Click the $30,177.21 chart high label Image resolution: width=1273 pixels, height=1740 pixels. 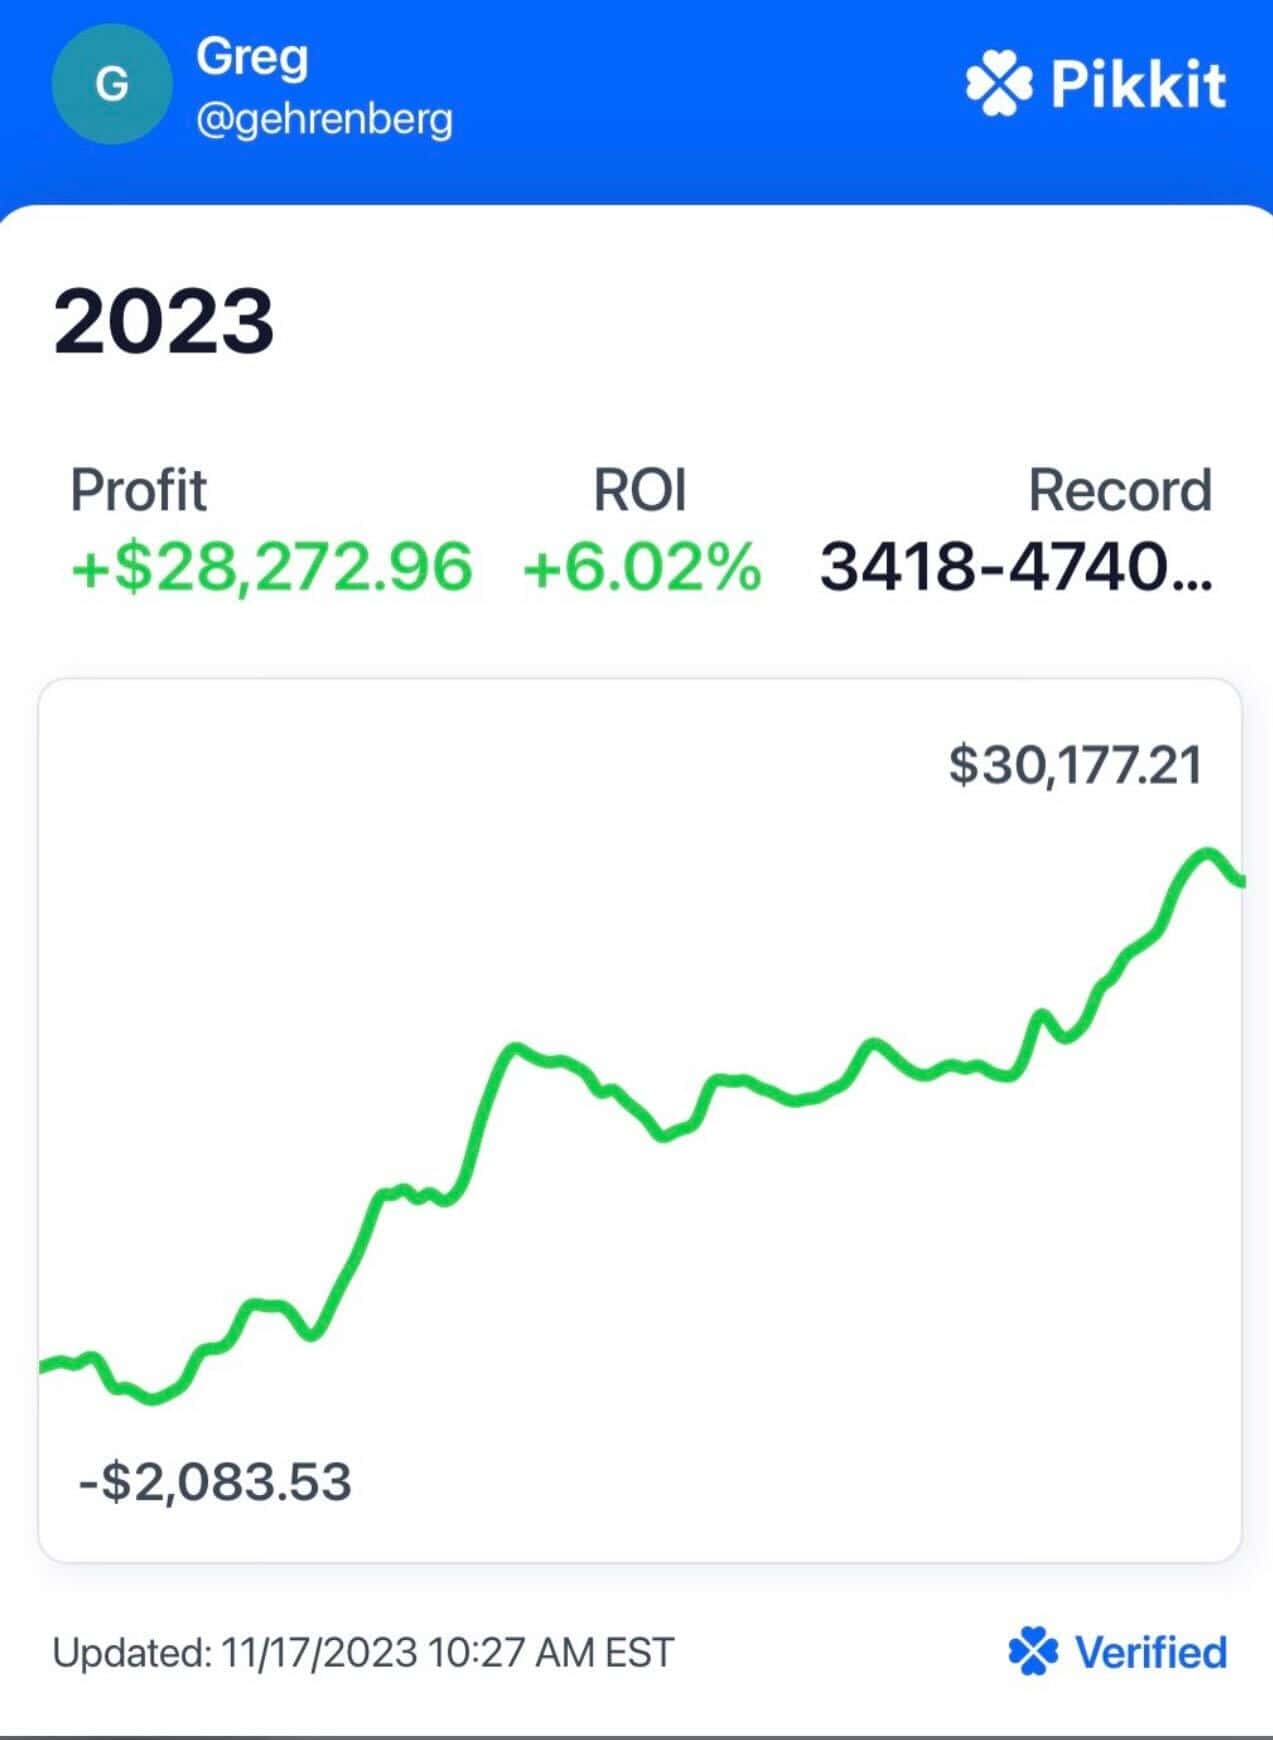1075,765
